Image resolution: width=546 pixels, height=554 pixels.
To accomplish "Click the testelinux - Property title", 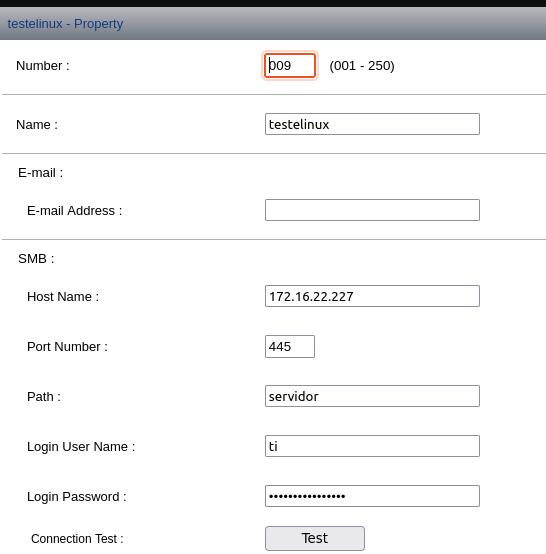I will 65,24.
